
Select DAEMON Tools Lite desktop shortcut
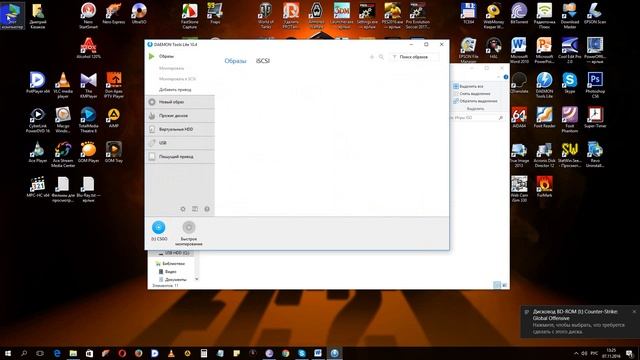[x=544, y=85]
